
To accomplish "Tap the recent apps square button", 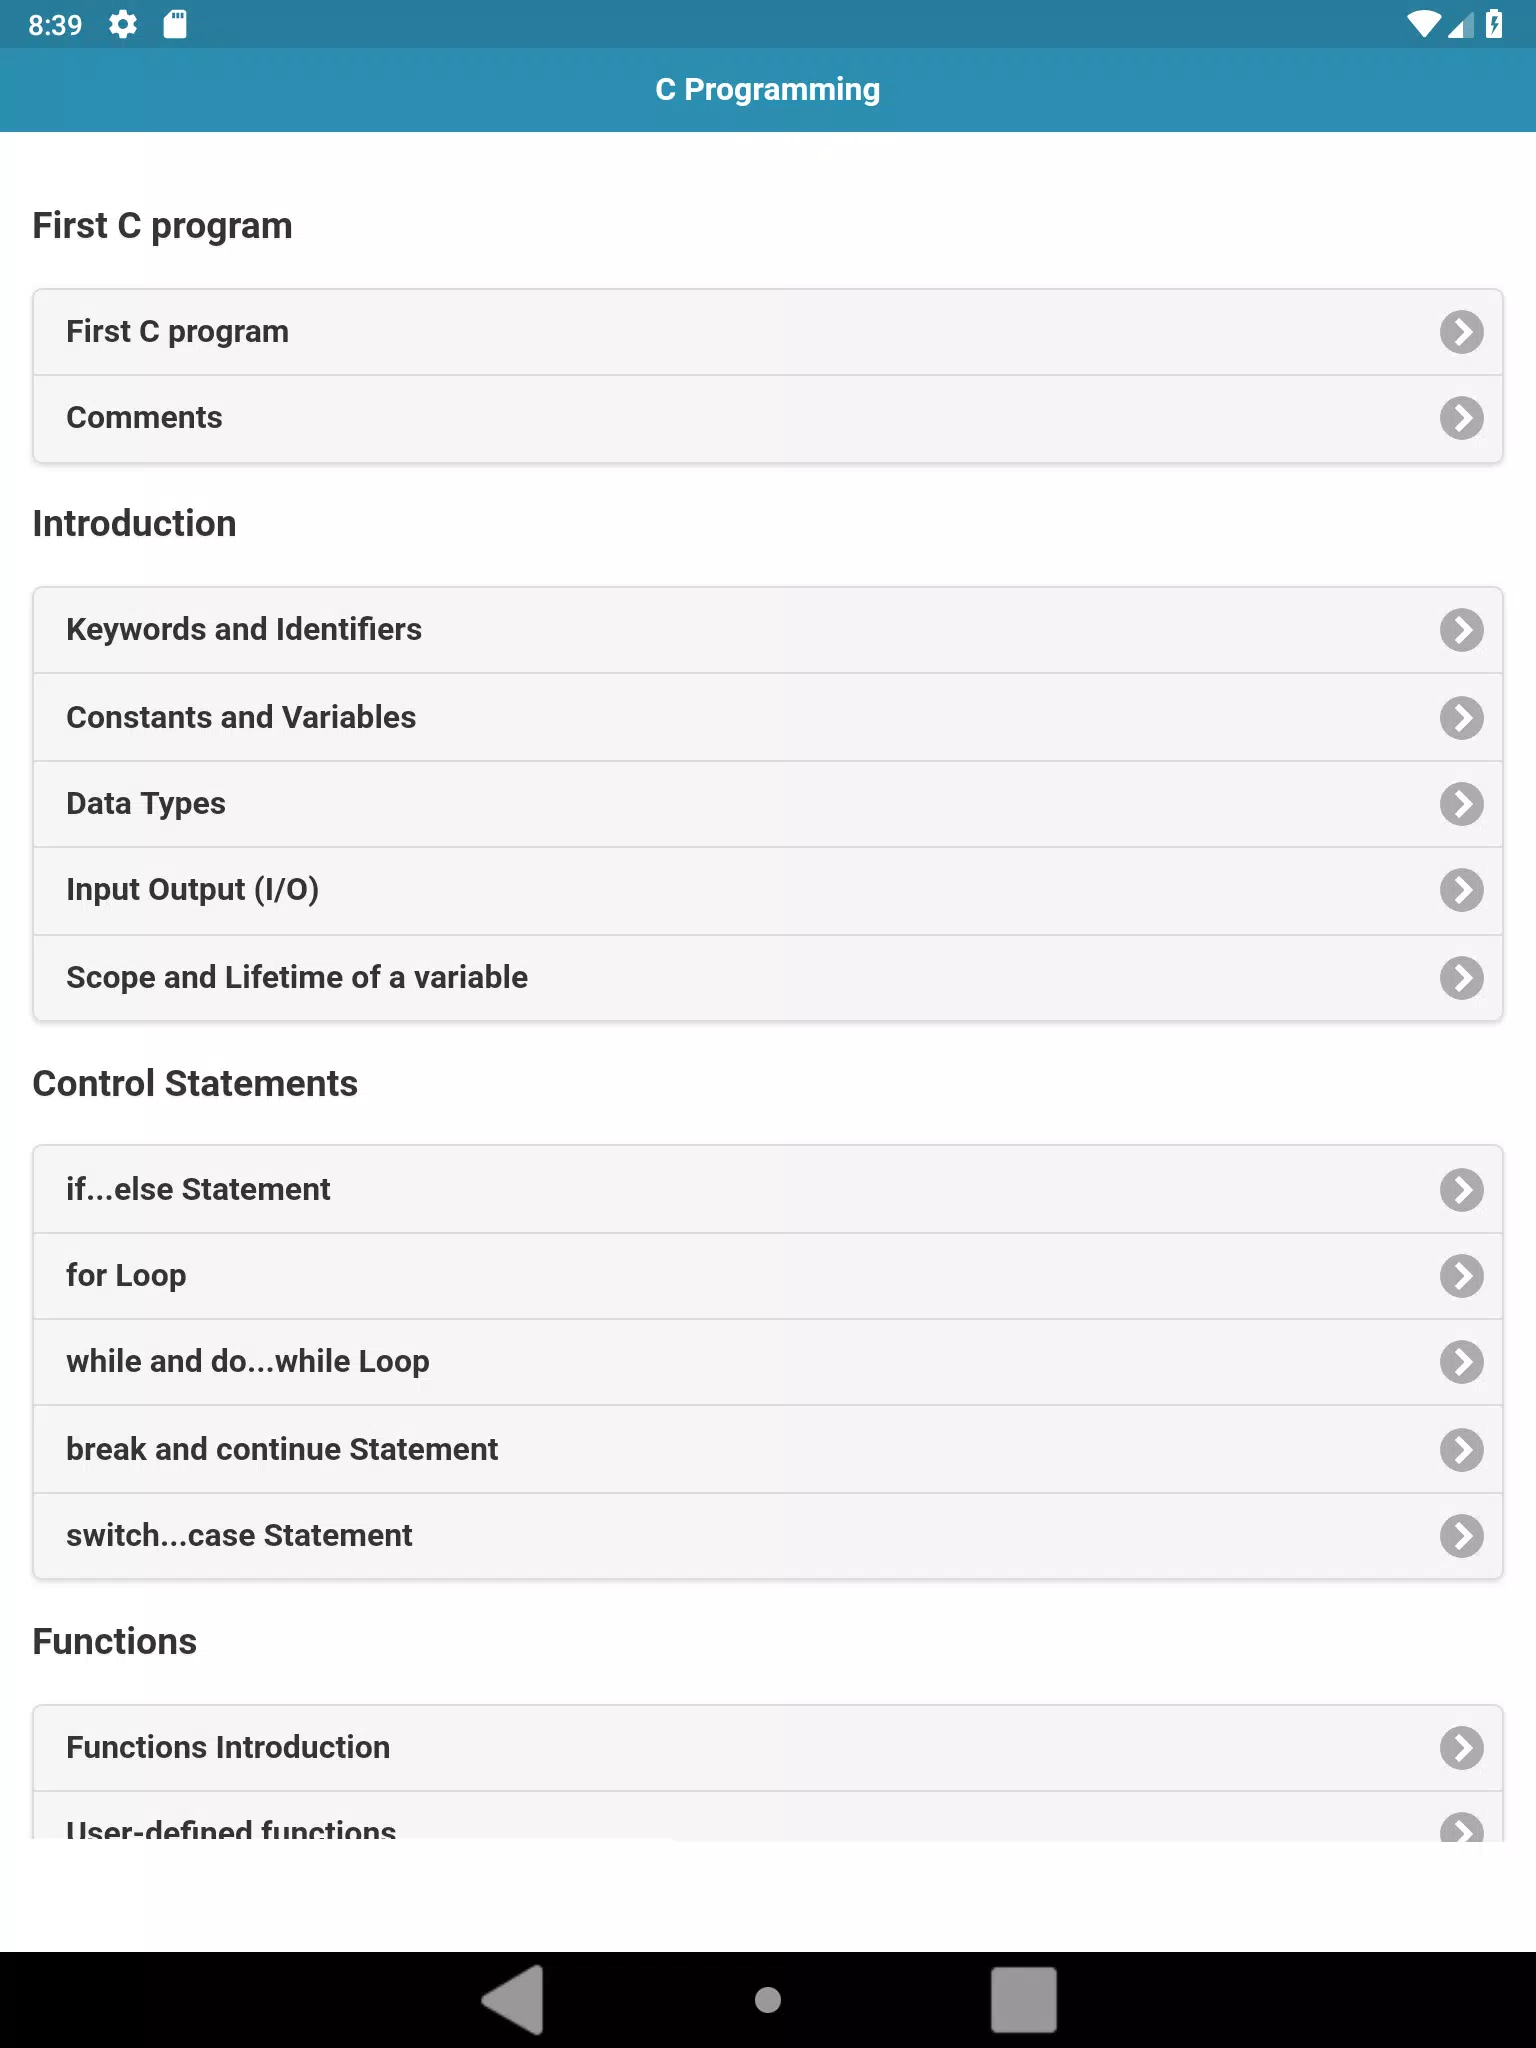I will [1023, 2000].
